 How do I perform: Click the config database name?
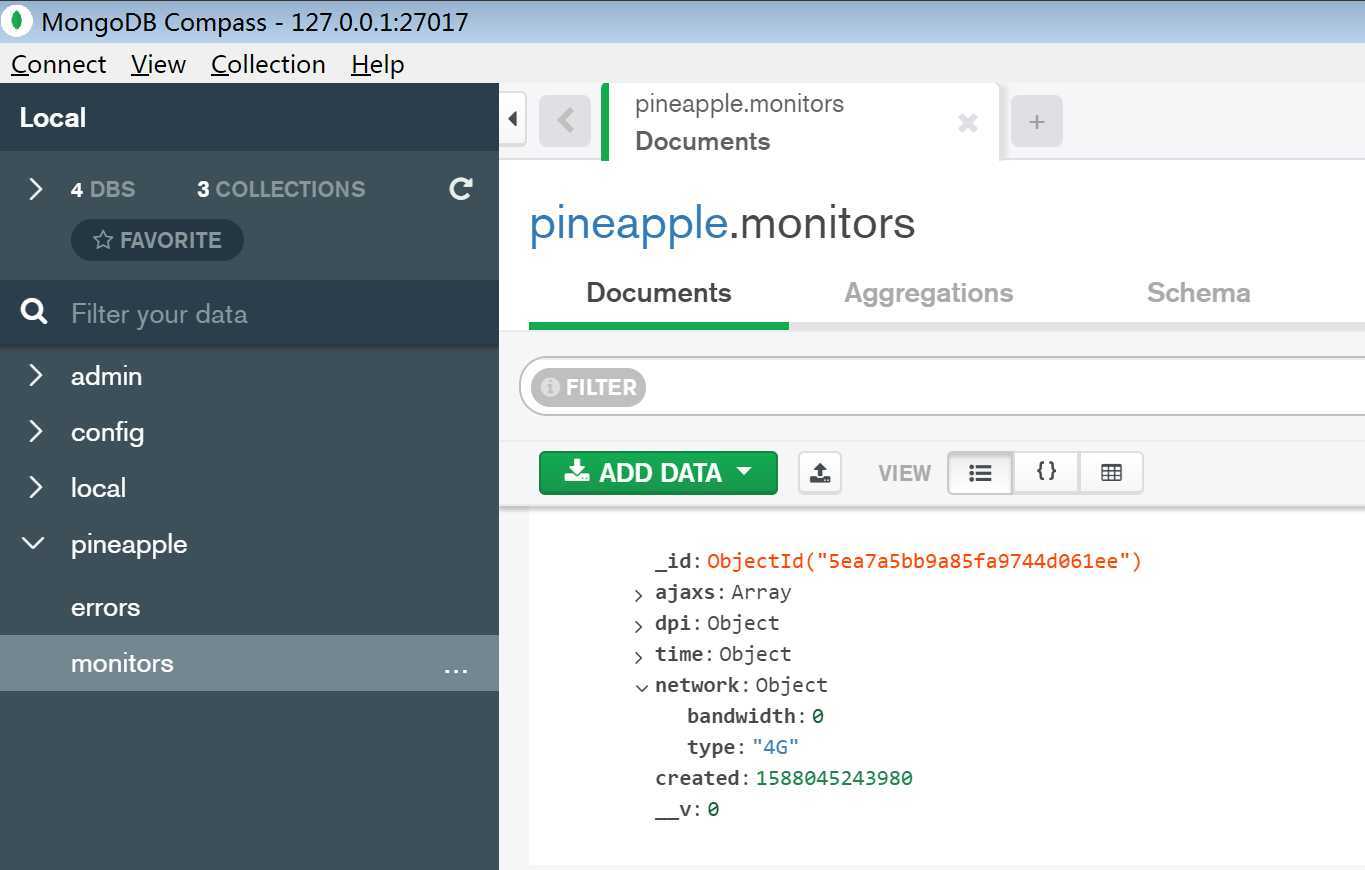(x=107, y=432)
